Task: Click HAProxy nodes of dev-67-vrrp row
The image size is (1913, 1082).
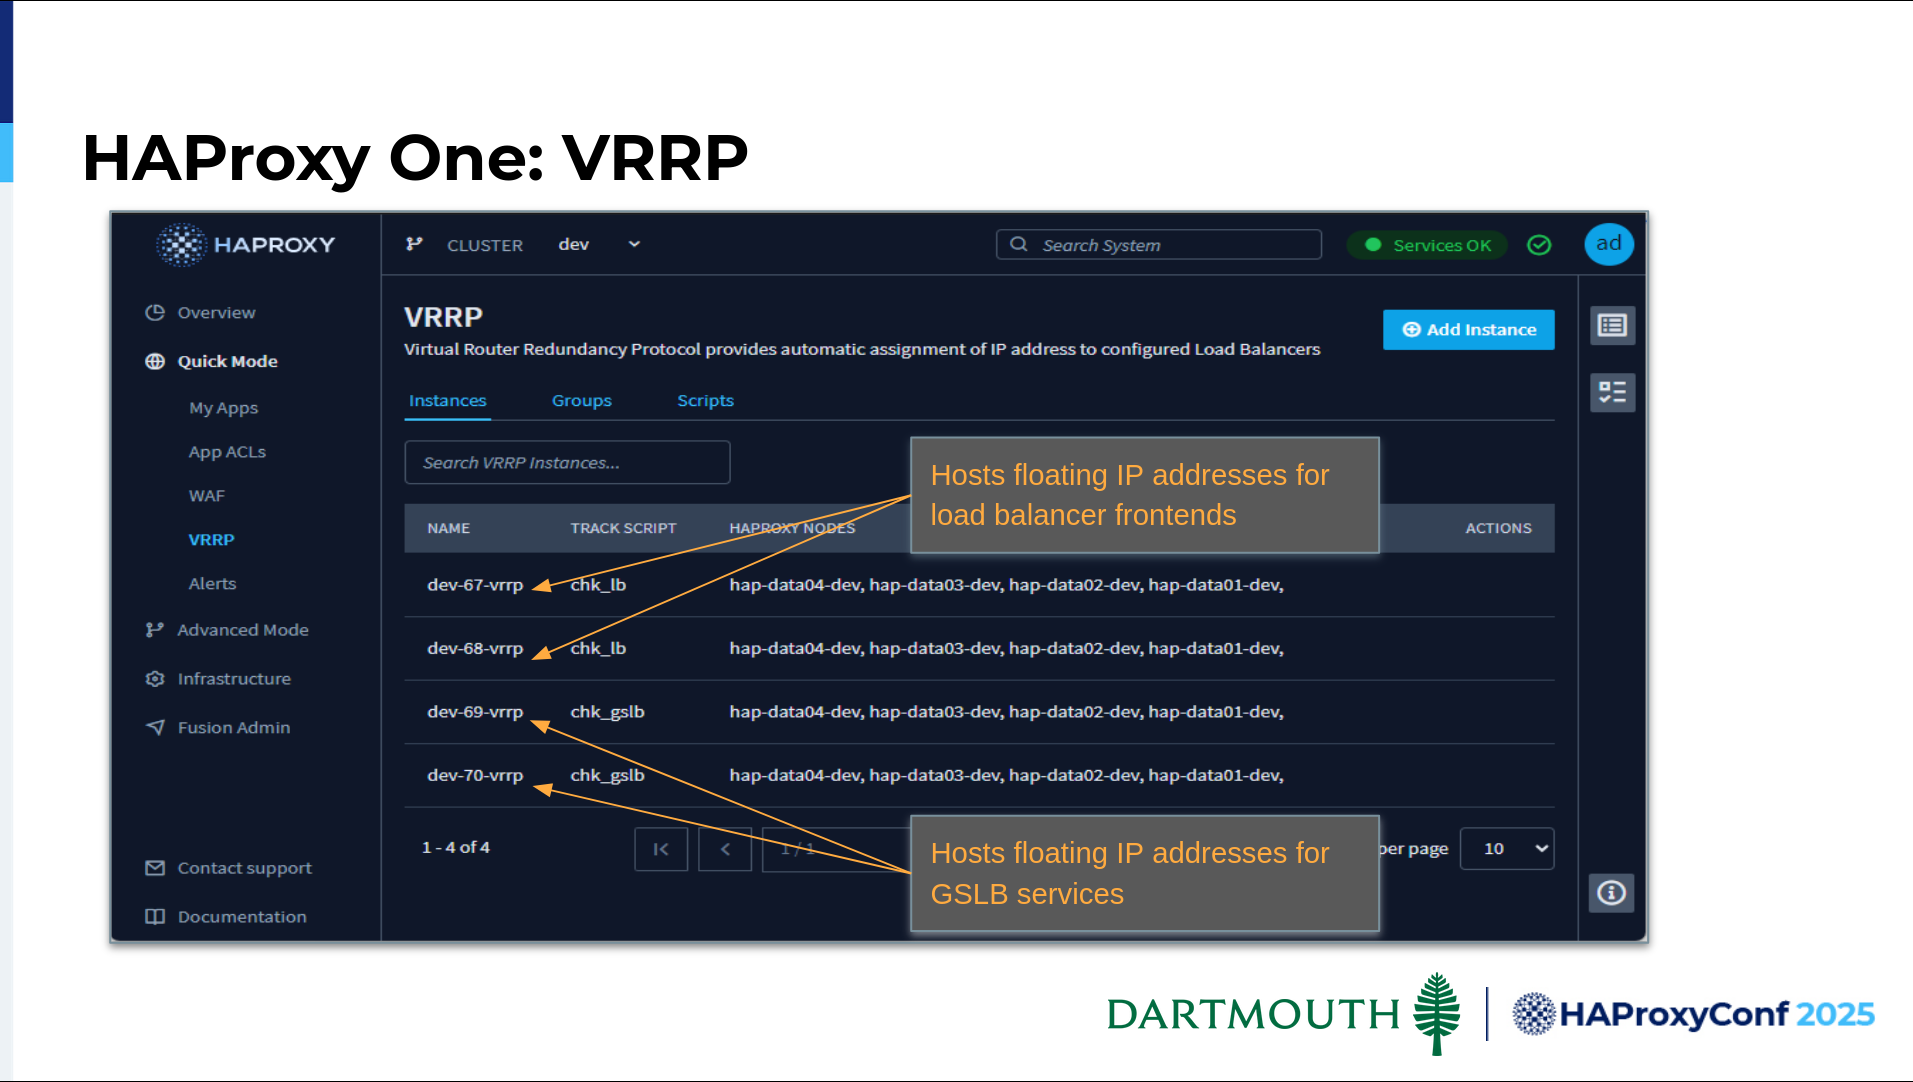Action: pyautogui.click(x=1006, y=585)
